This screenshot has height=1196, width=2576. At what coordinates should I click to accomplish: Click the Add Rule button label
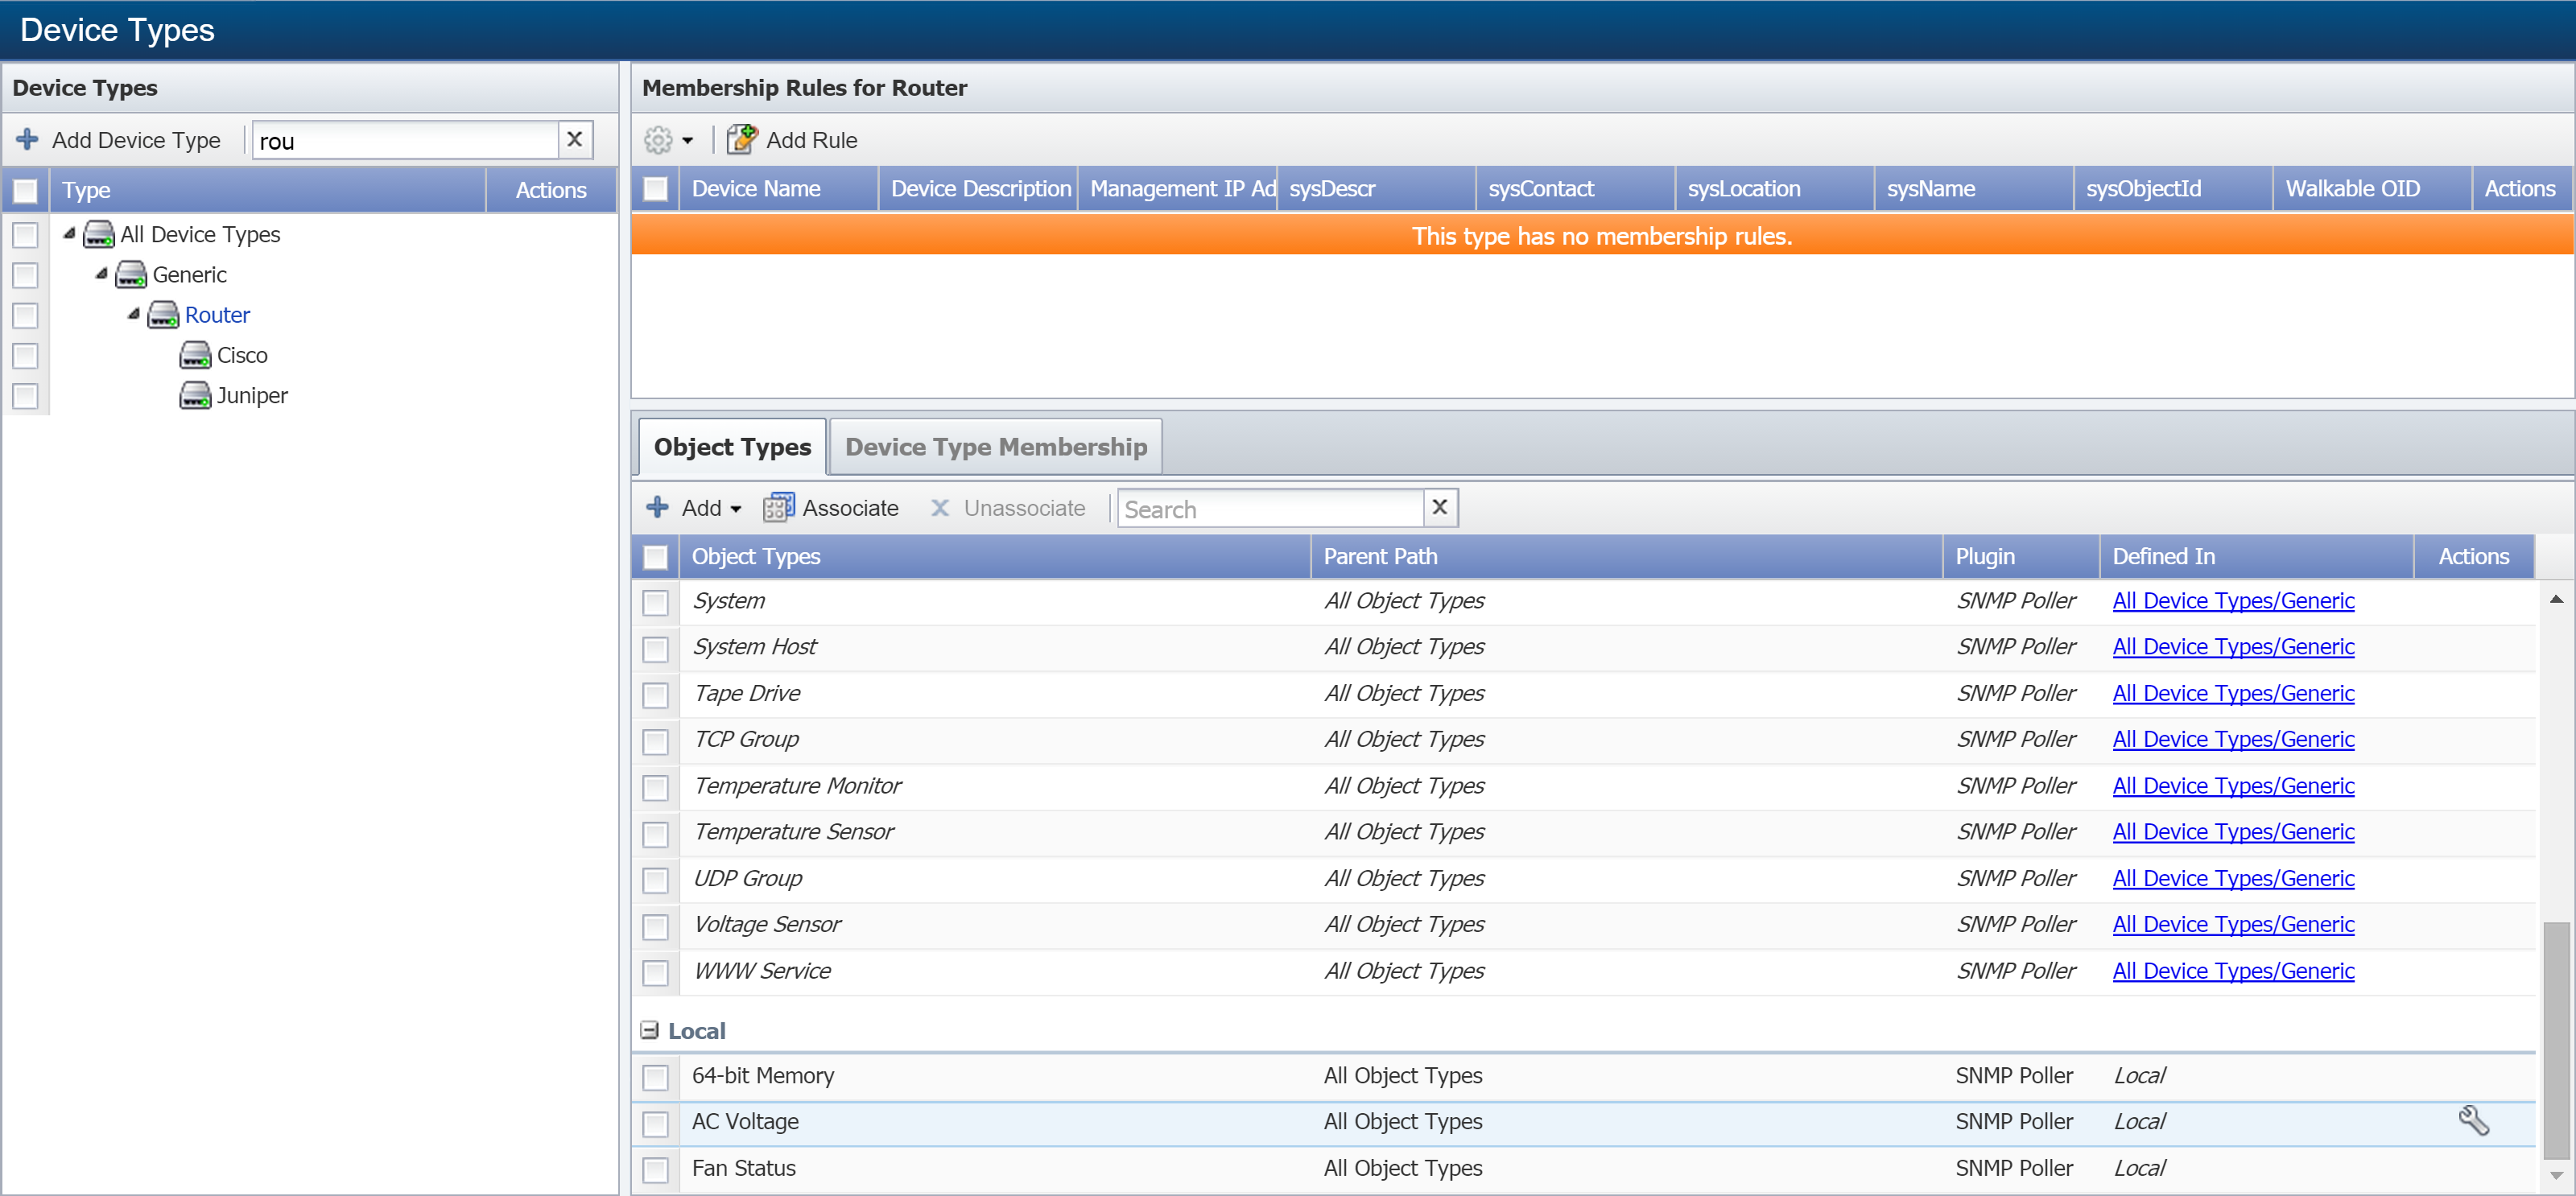coord(812,140)
